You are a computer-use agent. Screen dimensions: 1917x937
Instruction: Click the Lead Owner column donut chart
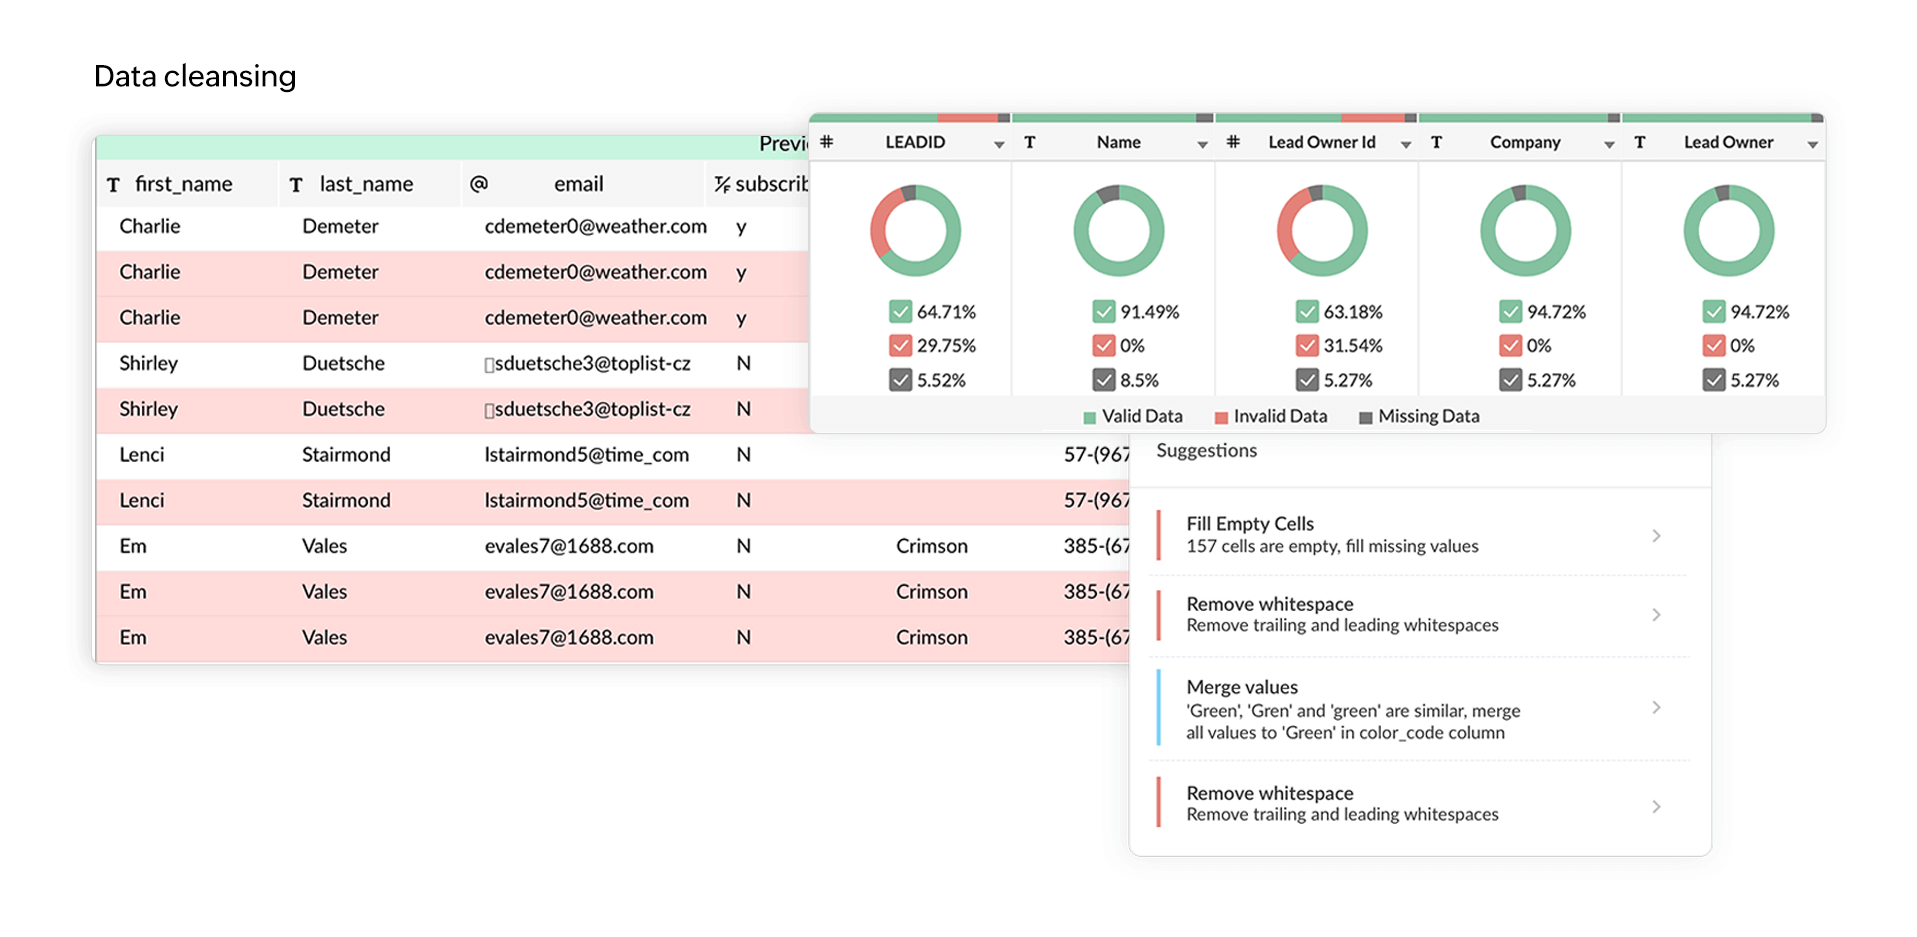pyautogui.click(x=1728, y=230)
